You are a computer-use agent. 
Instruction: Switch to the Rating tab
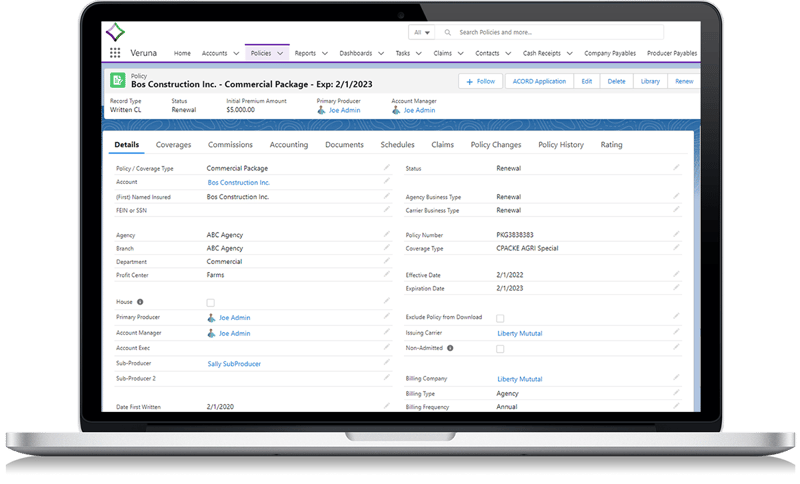pyautogui.click(x=611, y=145)
